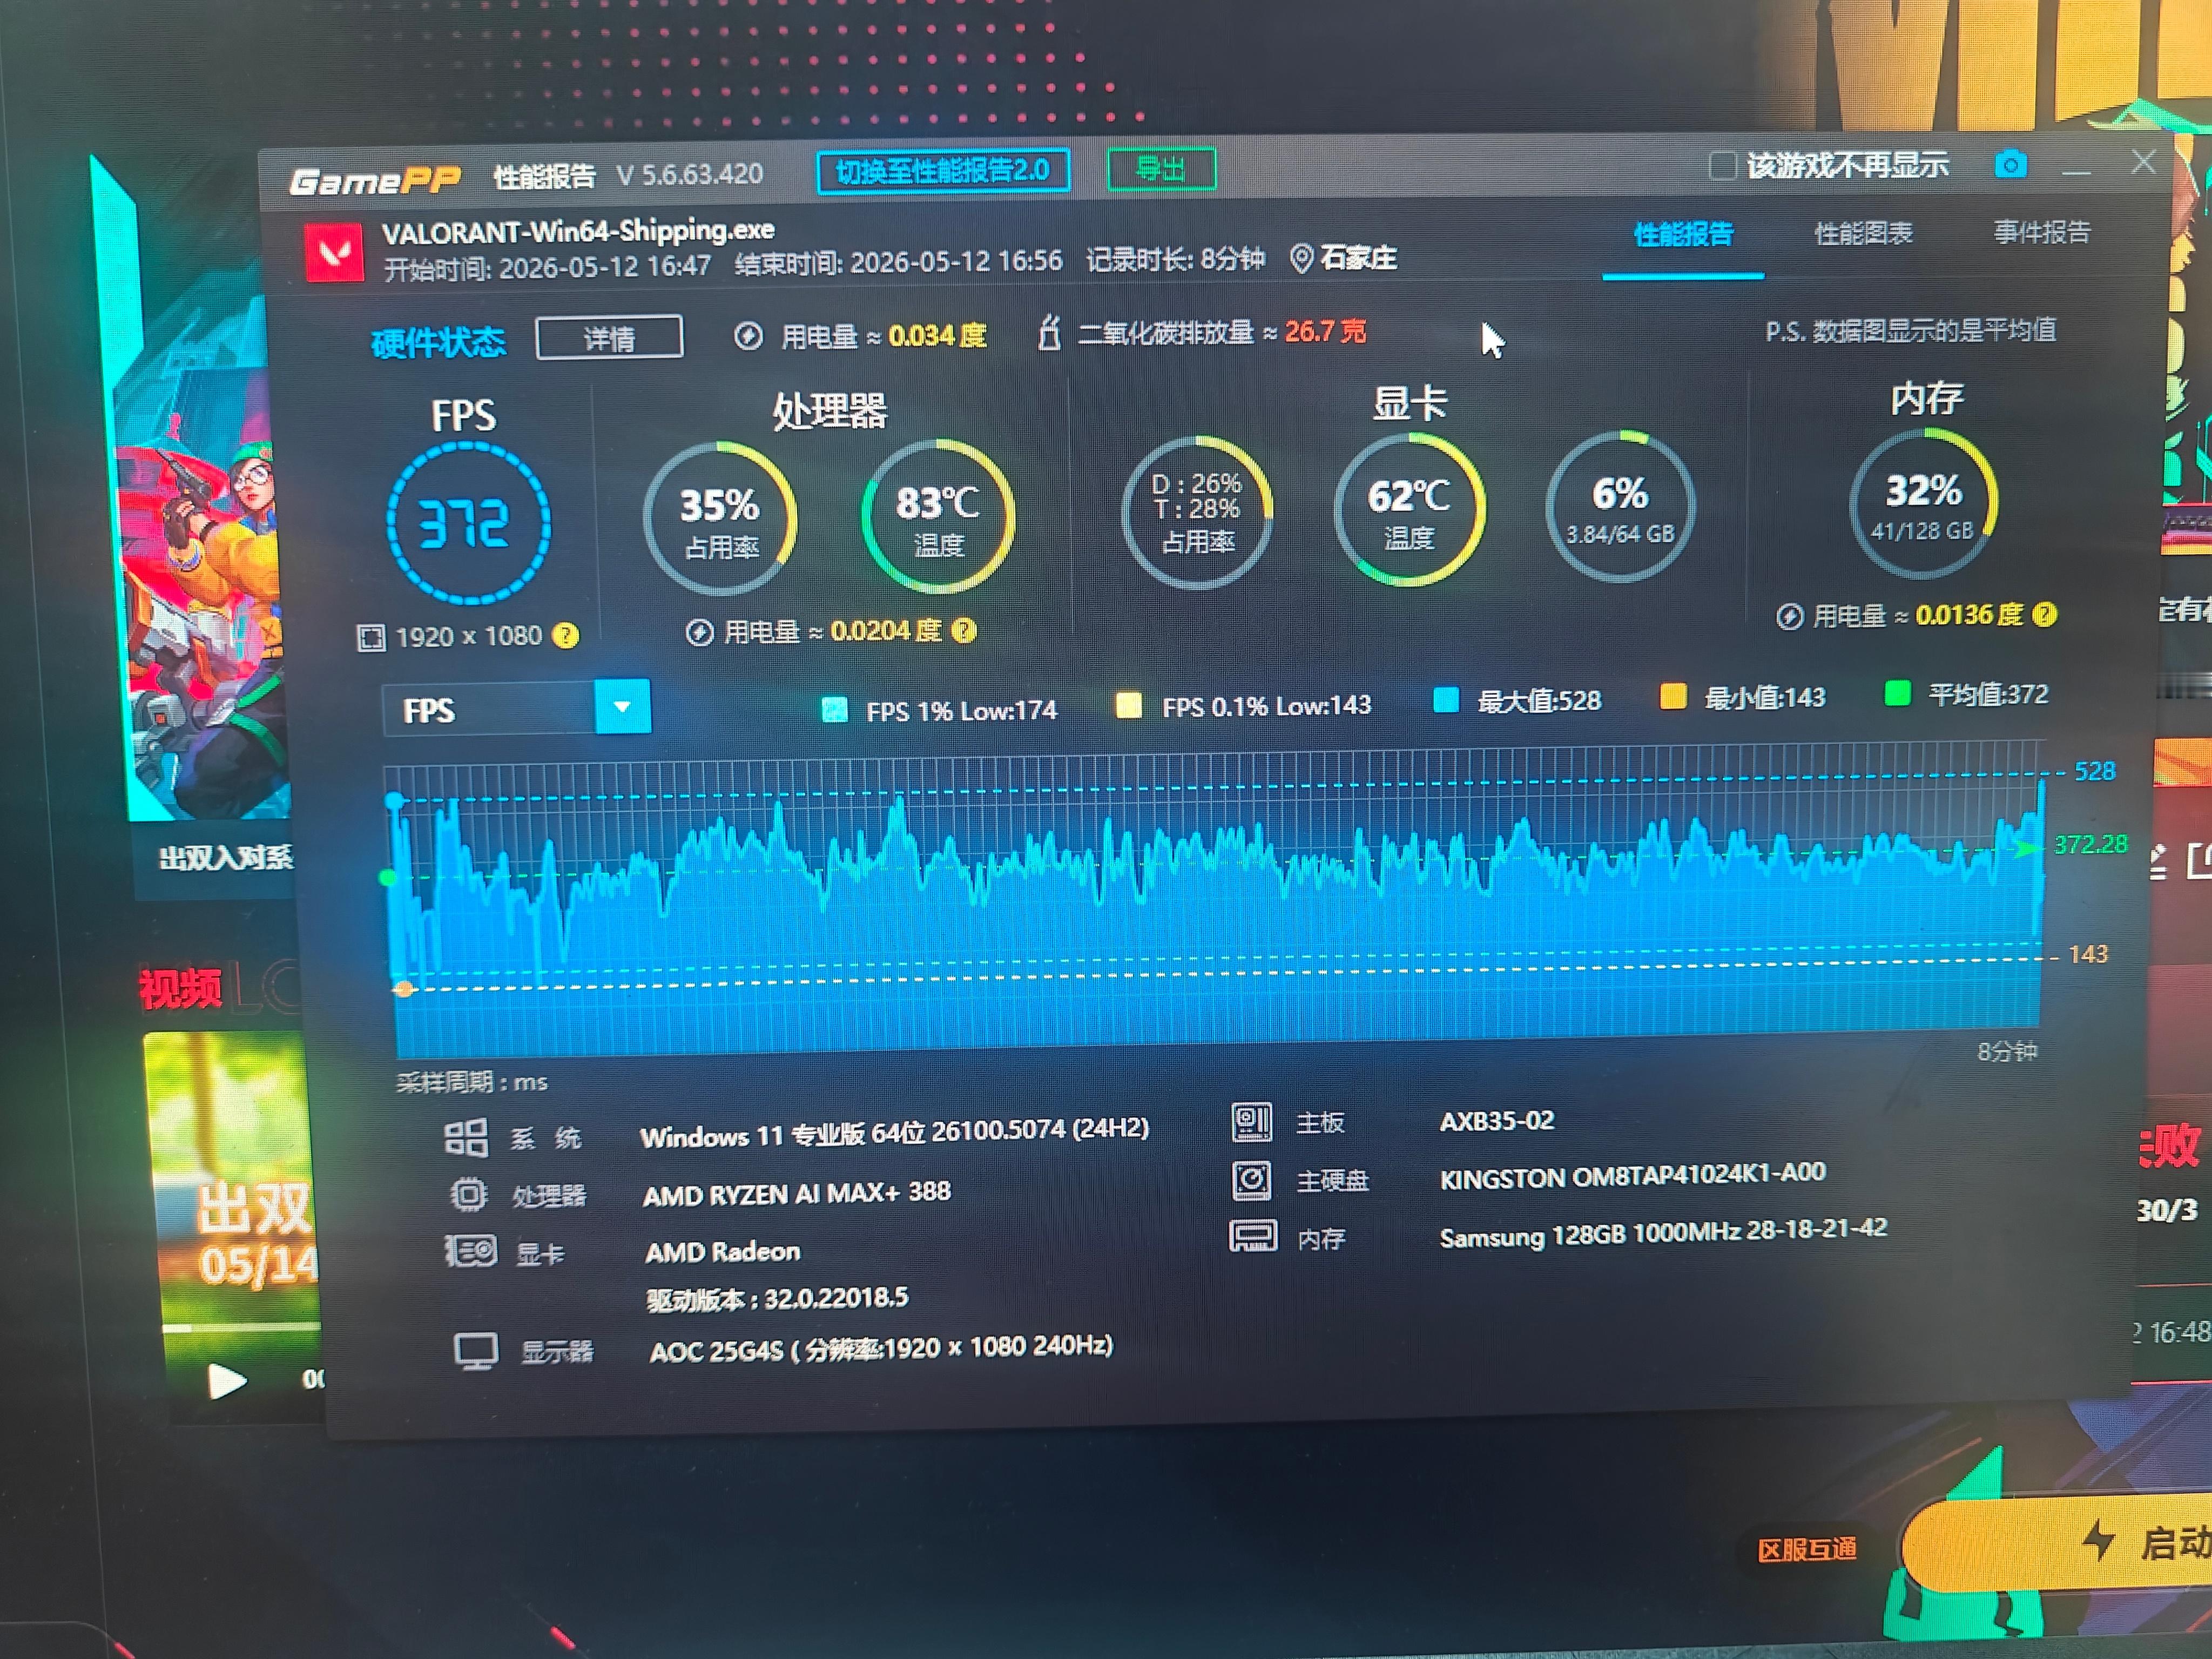Click the graphics card icon beside 显卡 row
The image size is (2212, 1659).
coord(471,1251)
